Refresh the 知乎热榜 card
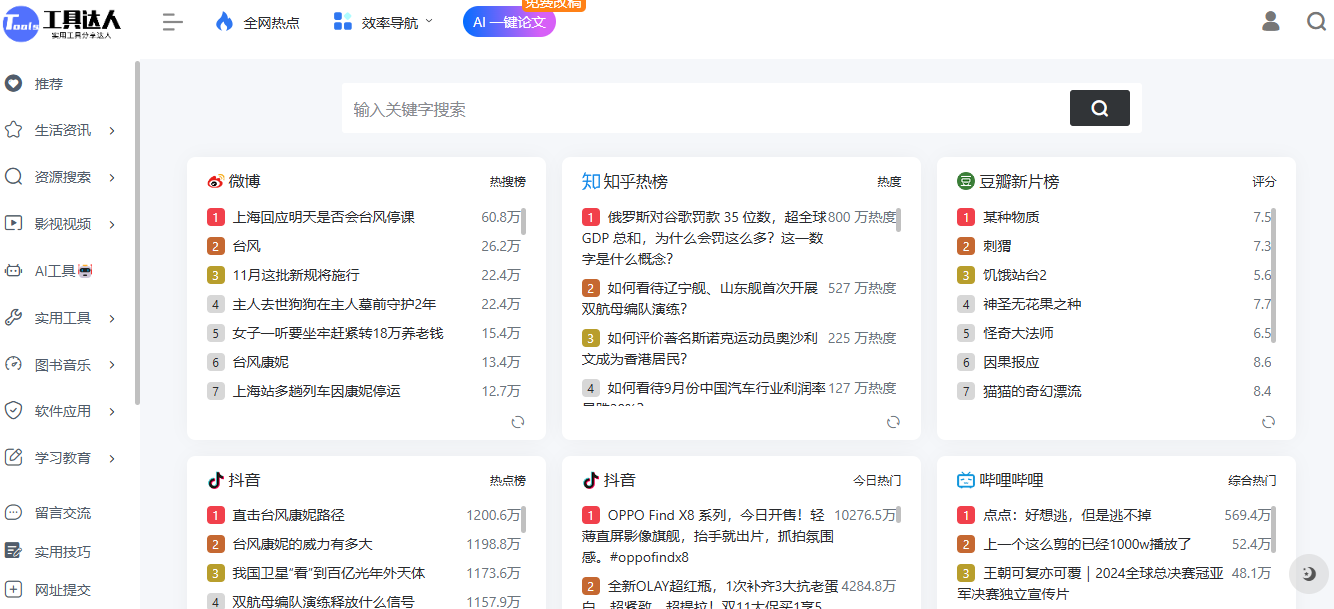Screen dimensions: 1334x609 (x=893, y=422)
